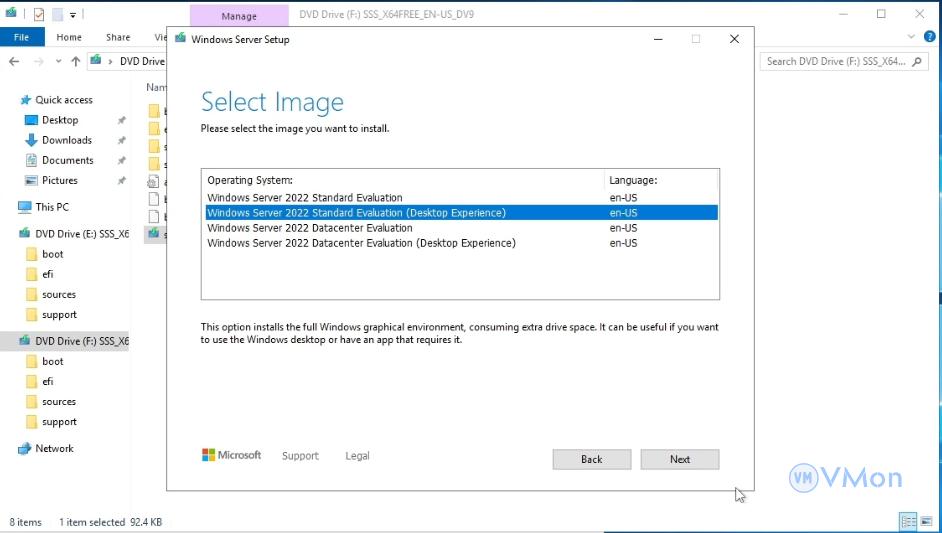Select Standard Evaluation (Desktop Experience) image

(x=461, y=213)
